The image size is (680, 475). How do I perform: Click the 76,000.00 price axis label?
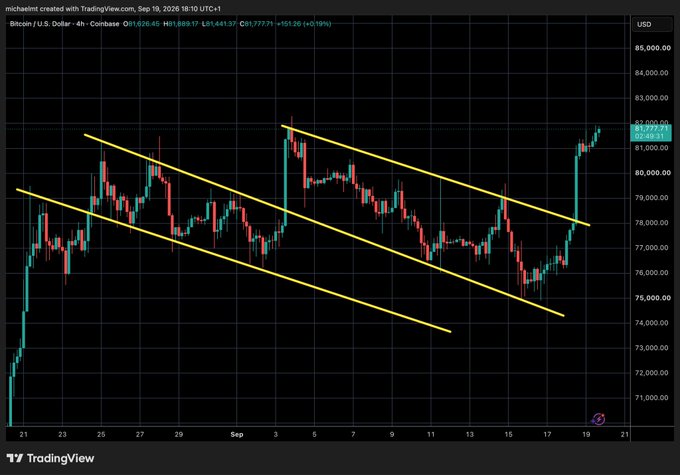[652, 273]
